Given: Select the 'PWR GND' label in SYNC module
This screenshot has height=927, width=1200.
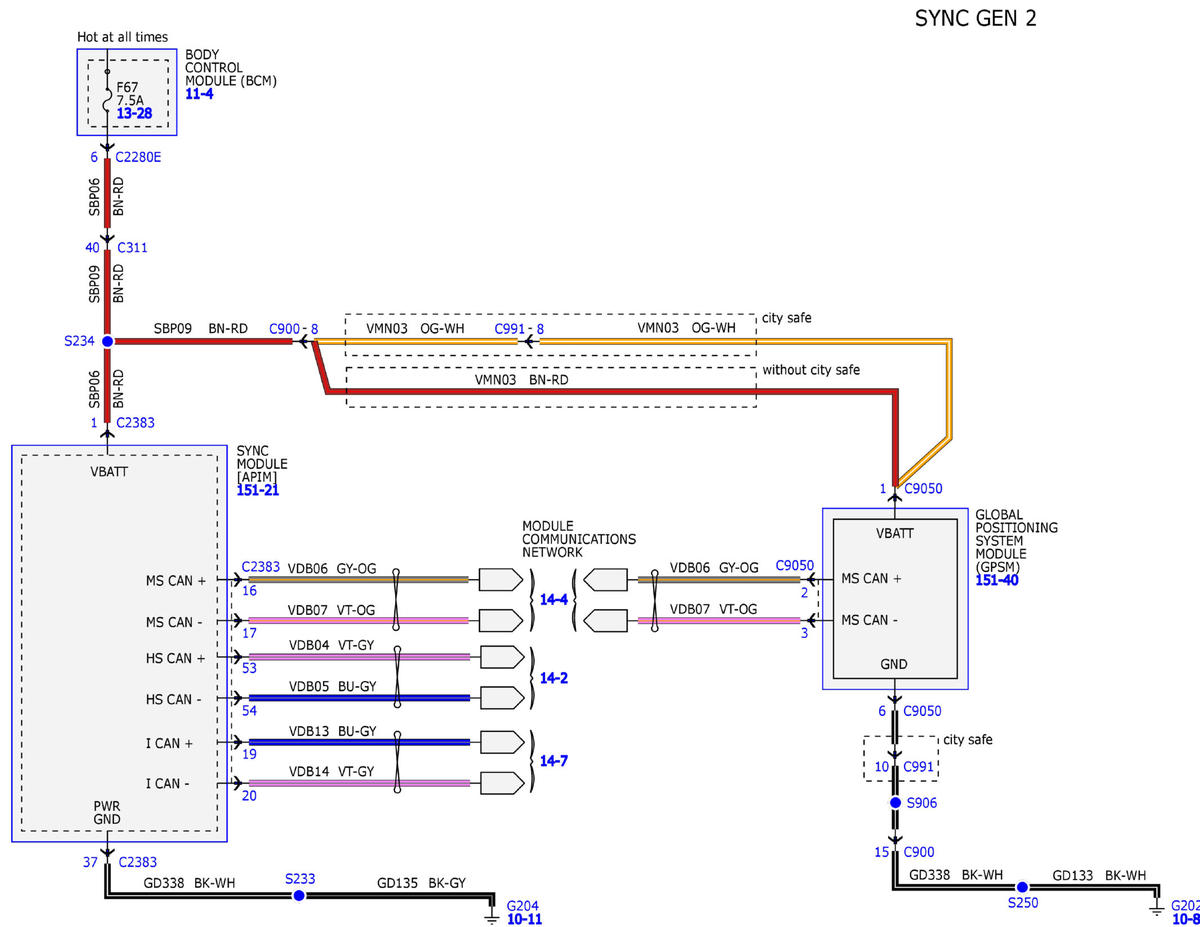Looking at the screenshot, I should 107,812.
